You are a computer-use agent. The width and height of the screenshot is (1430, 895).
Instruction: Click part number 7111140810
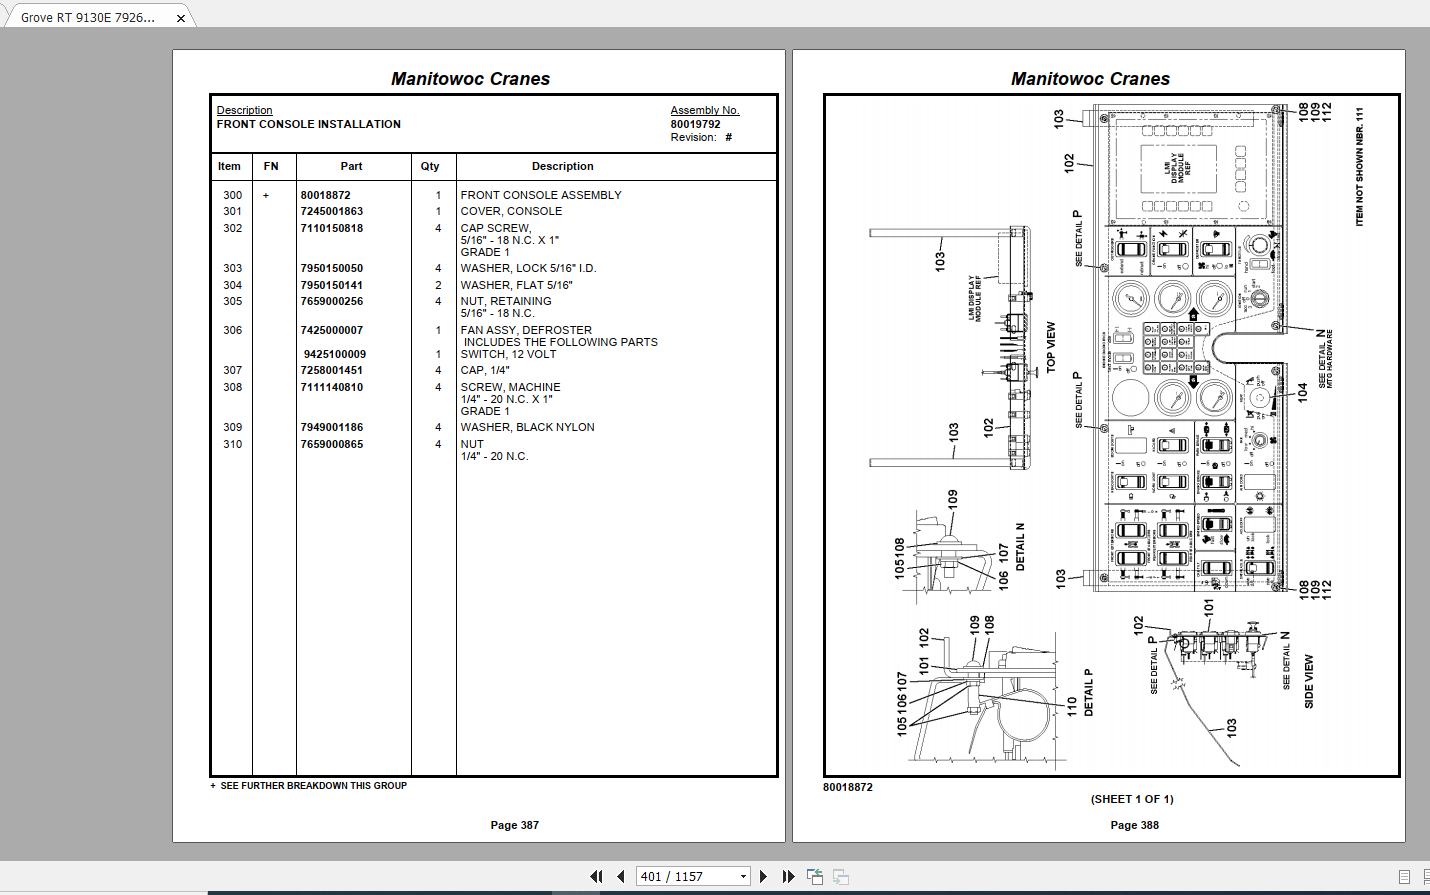coord(332,387)
